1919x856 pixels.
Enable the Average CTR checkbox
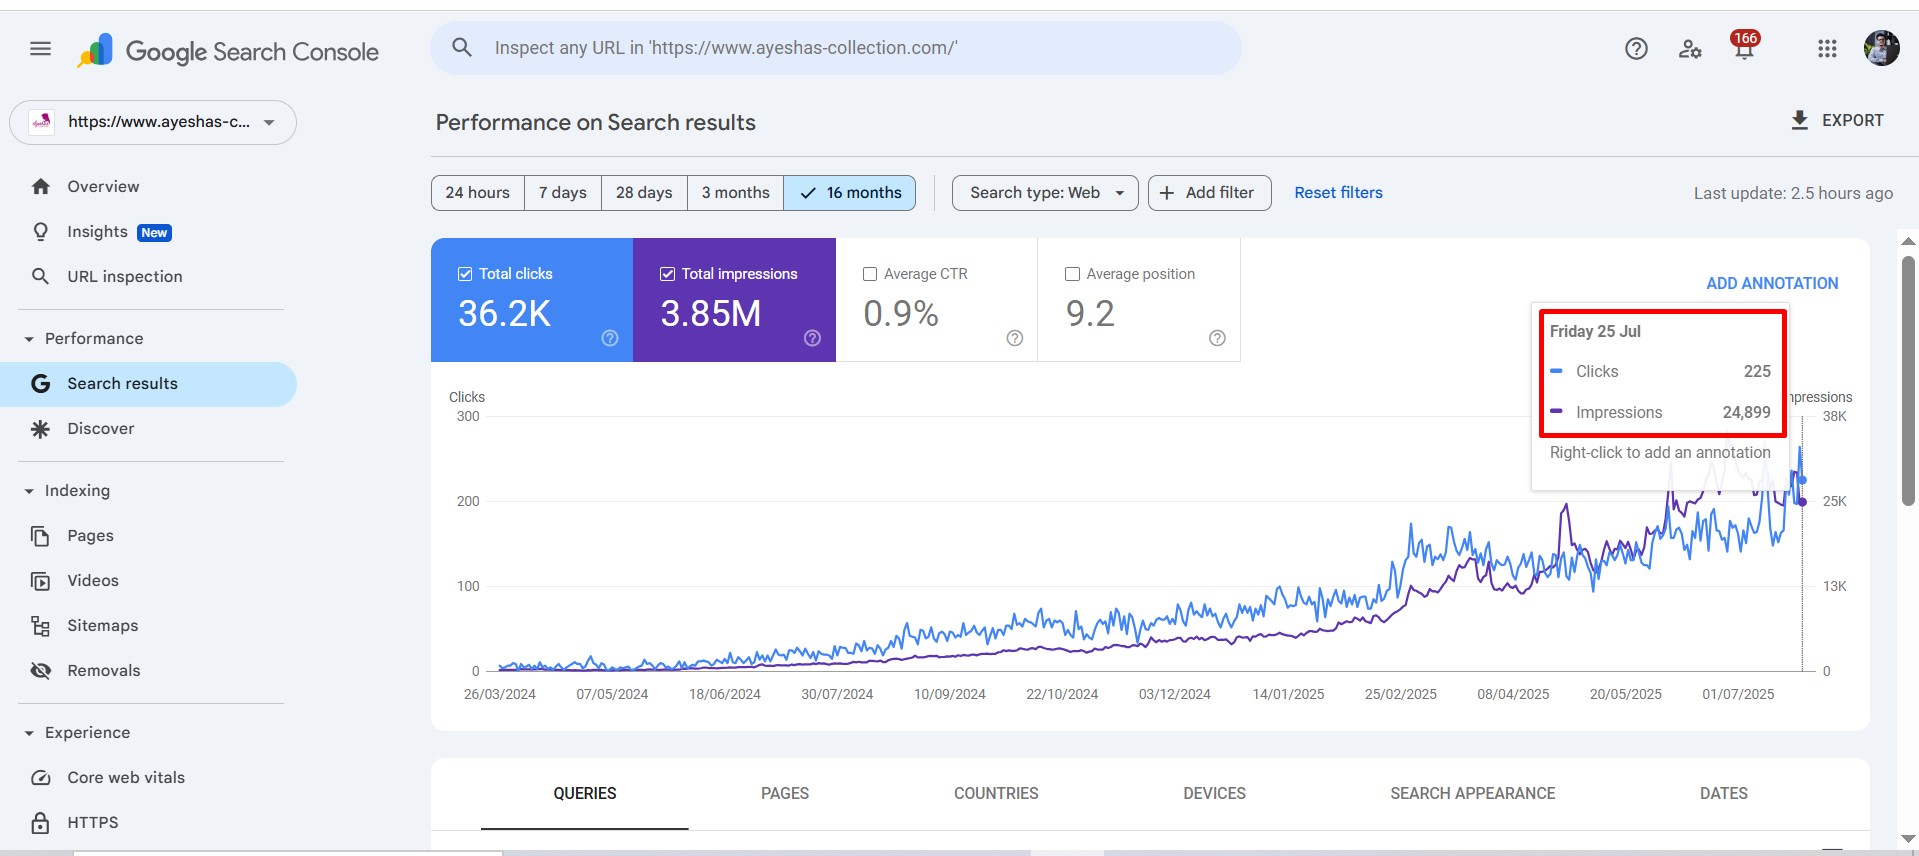click(x=870, y=274)
